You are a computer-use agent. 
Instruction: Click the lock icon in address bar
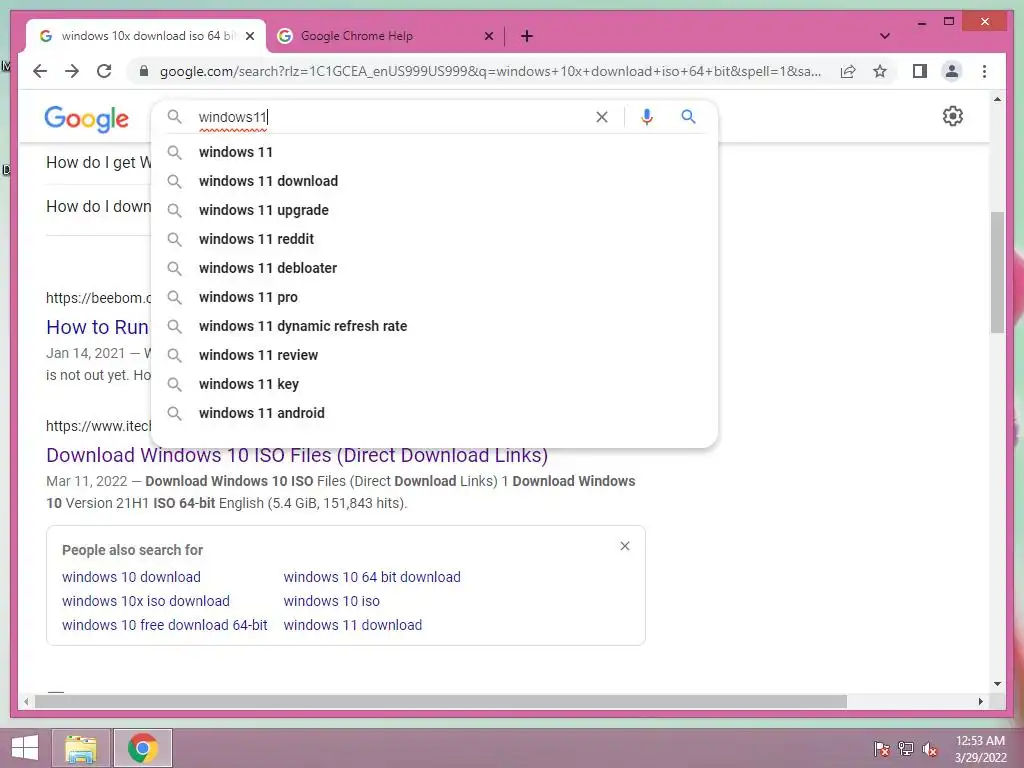click(144, 71)
